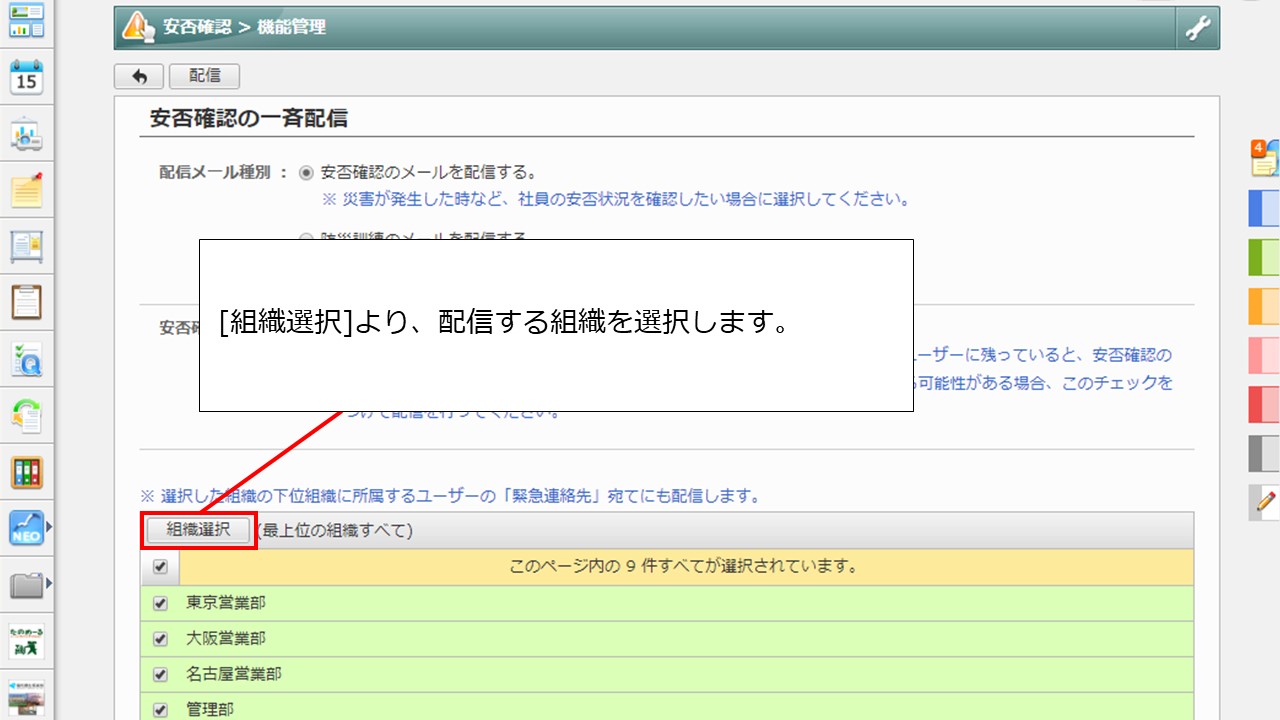The width and height of the screenshot is (1280, 720).
Task: Expand the arrow beside the folder icon
Action: 49,583
